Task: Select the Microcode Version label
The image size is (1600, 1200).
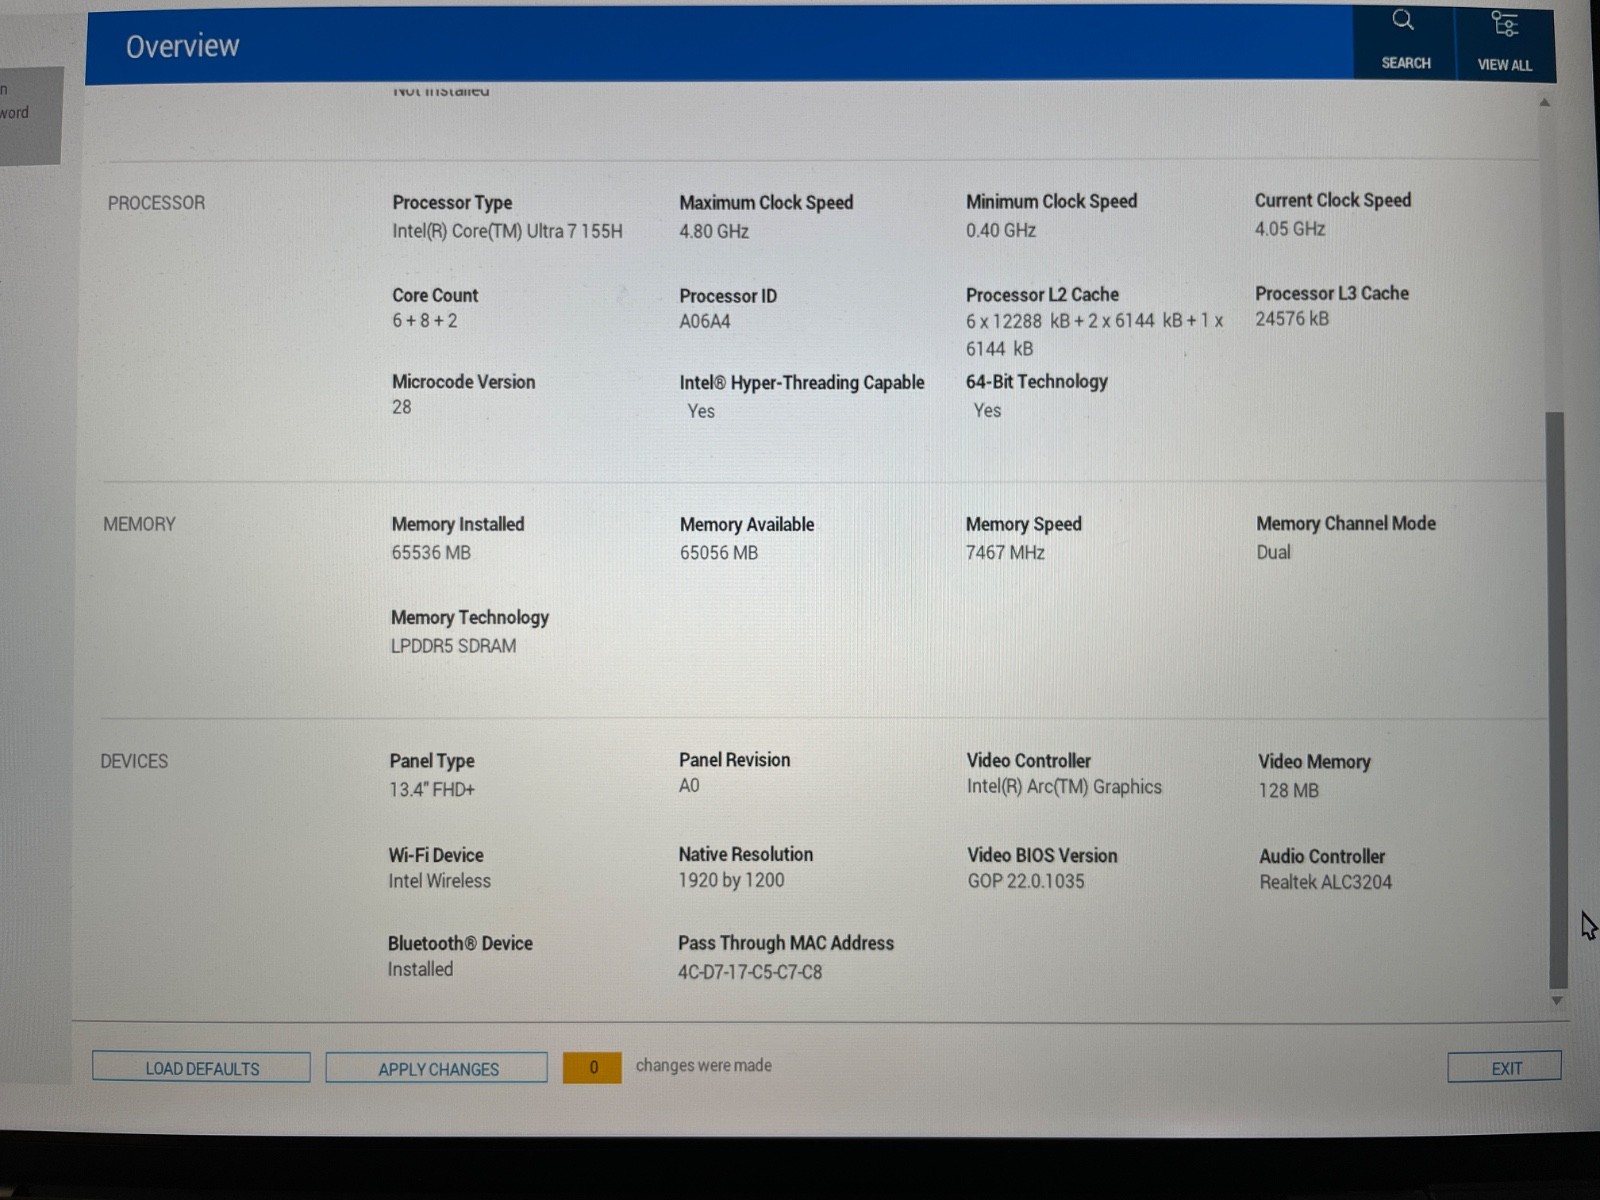Action: [463, 382]
